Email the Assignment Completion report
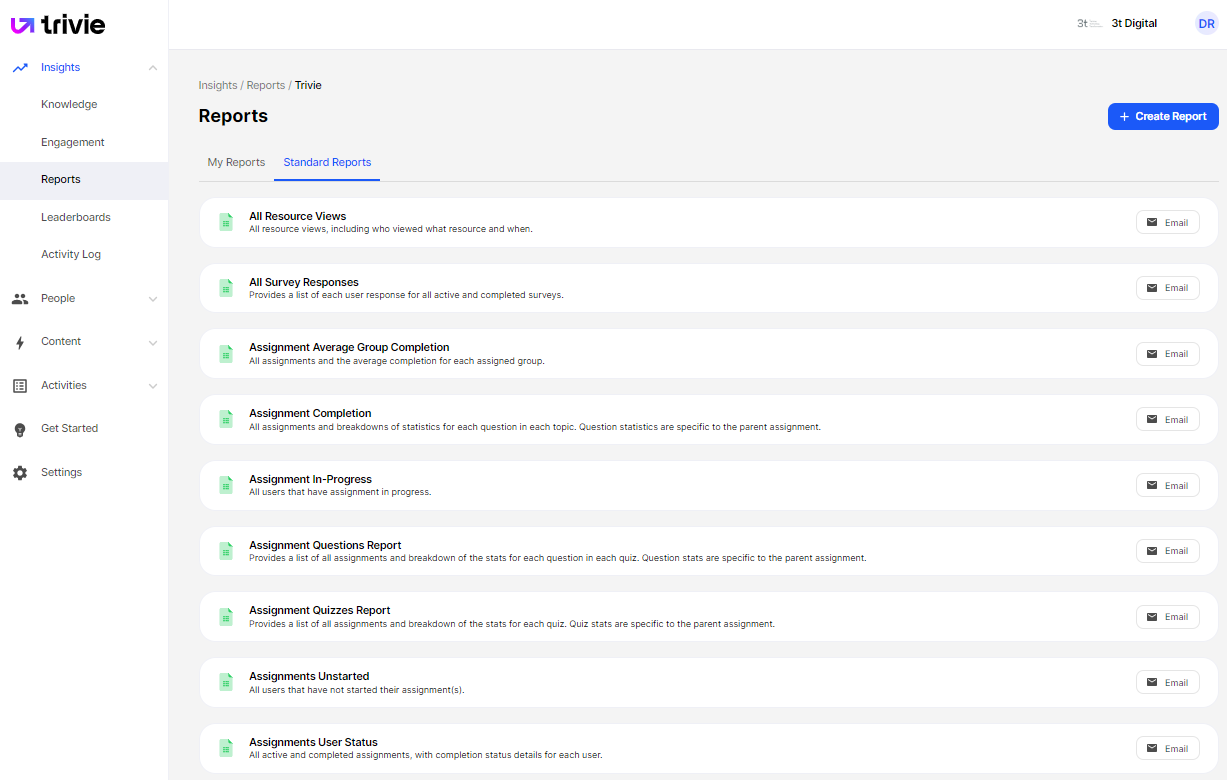Screen dimensions: 1227x780 [x=1167, y=420]
